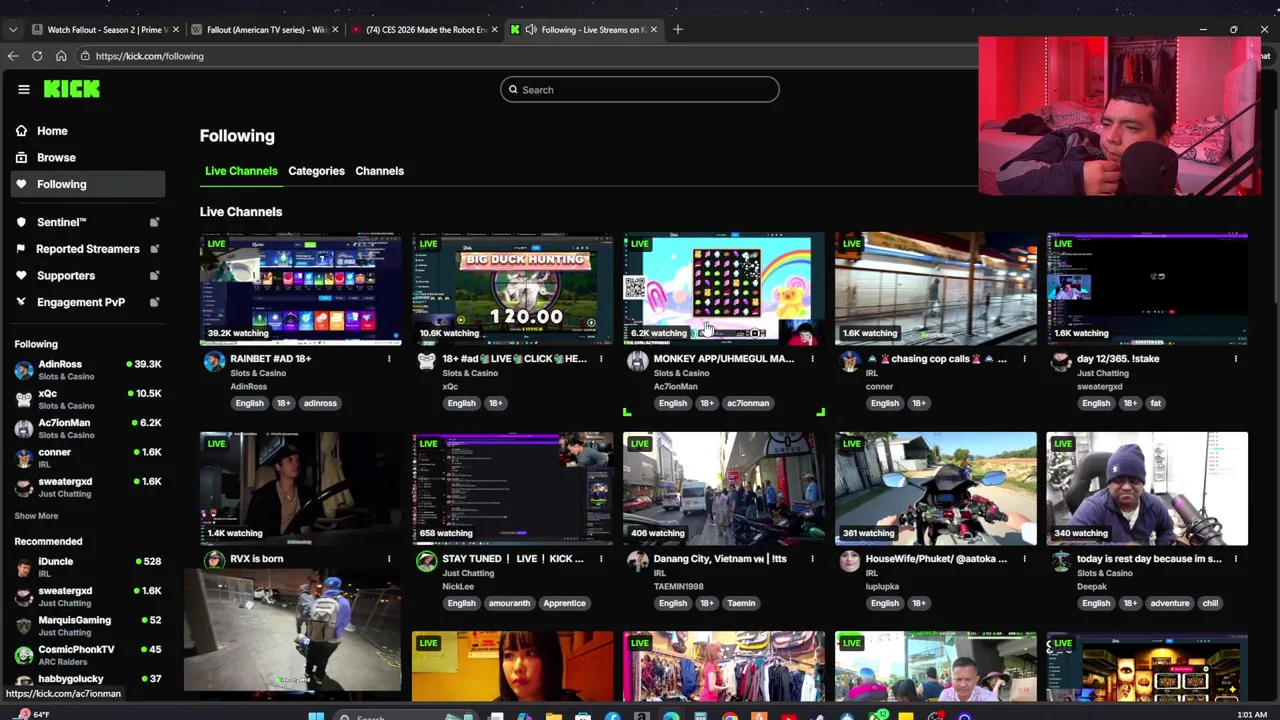Open browser home button
Screen dimensions: 1280x720
[x=61, y=56]
